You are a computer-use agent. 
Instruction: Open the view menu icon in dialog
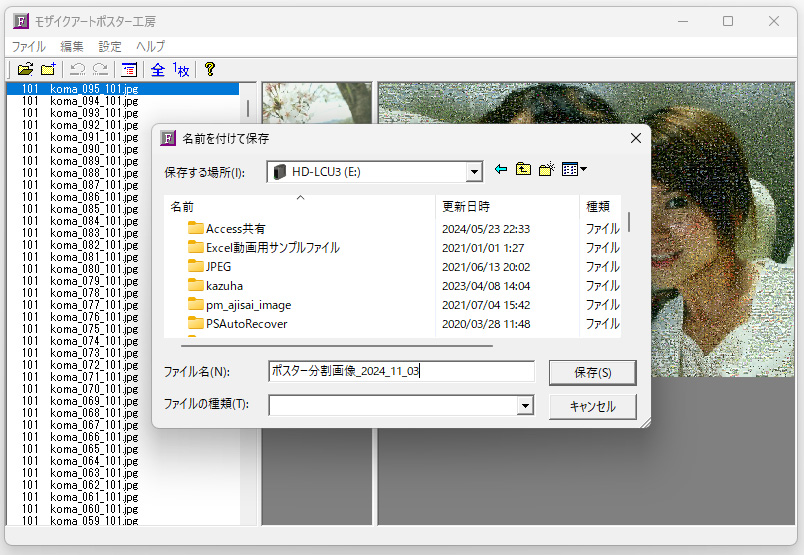click(x=574, y=169)
